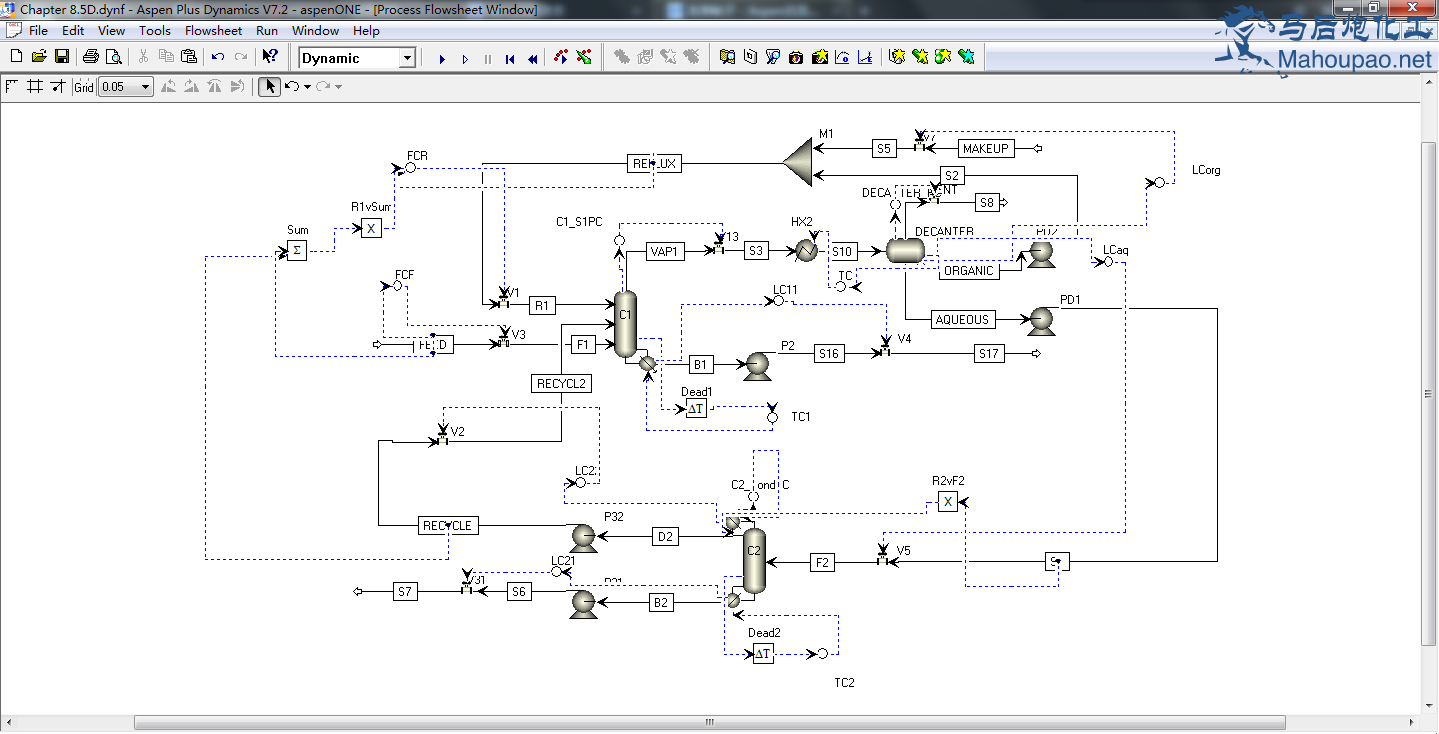This screenshot has width=1439, height=734.
Task: Toggle the snap-to-grid hash icon
Action: click(35, 86)
